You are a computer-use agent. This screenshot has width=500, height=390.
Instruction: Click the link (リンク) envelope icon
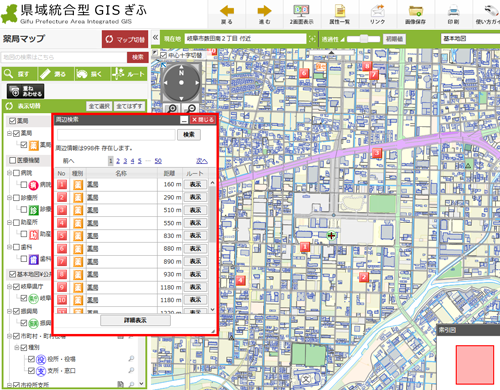(377, 14)
